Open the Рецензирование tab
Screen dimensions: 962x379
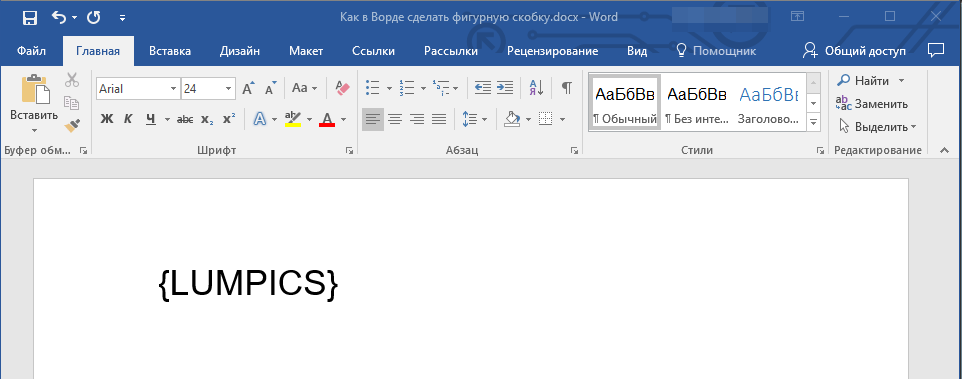(552, 51)
